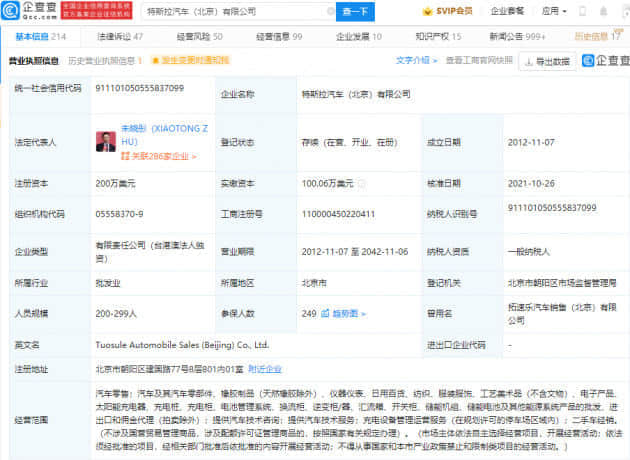The image size is (630, 460).
Task: Clear the search box text with the X icon
Action: point(331,12)
